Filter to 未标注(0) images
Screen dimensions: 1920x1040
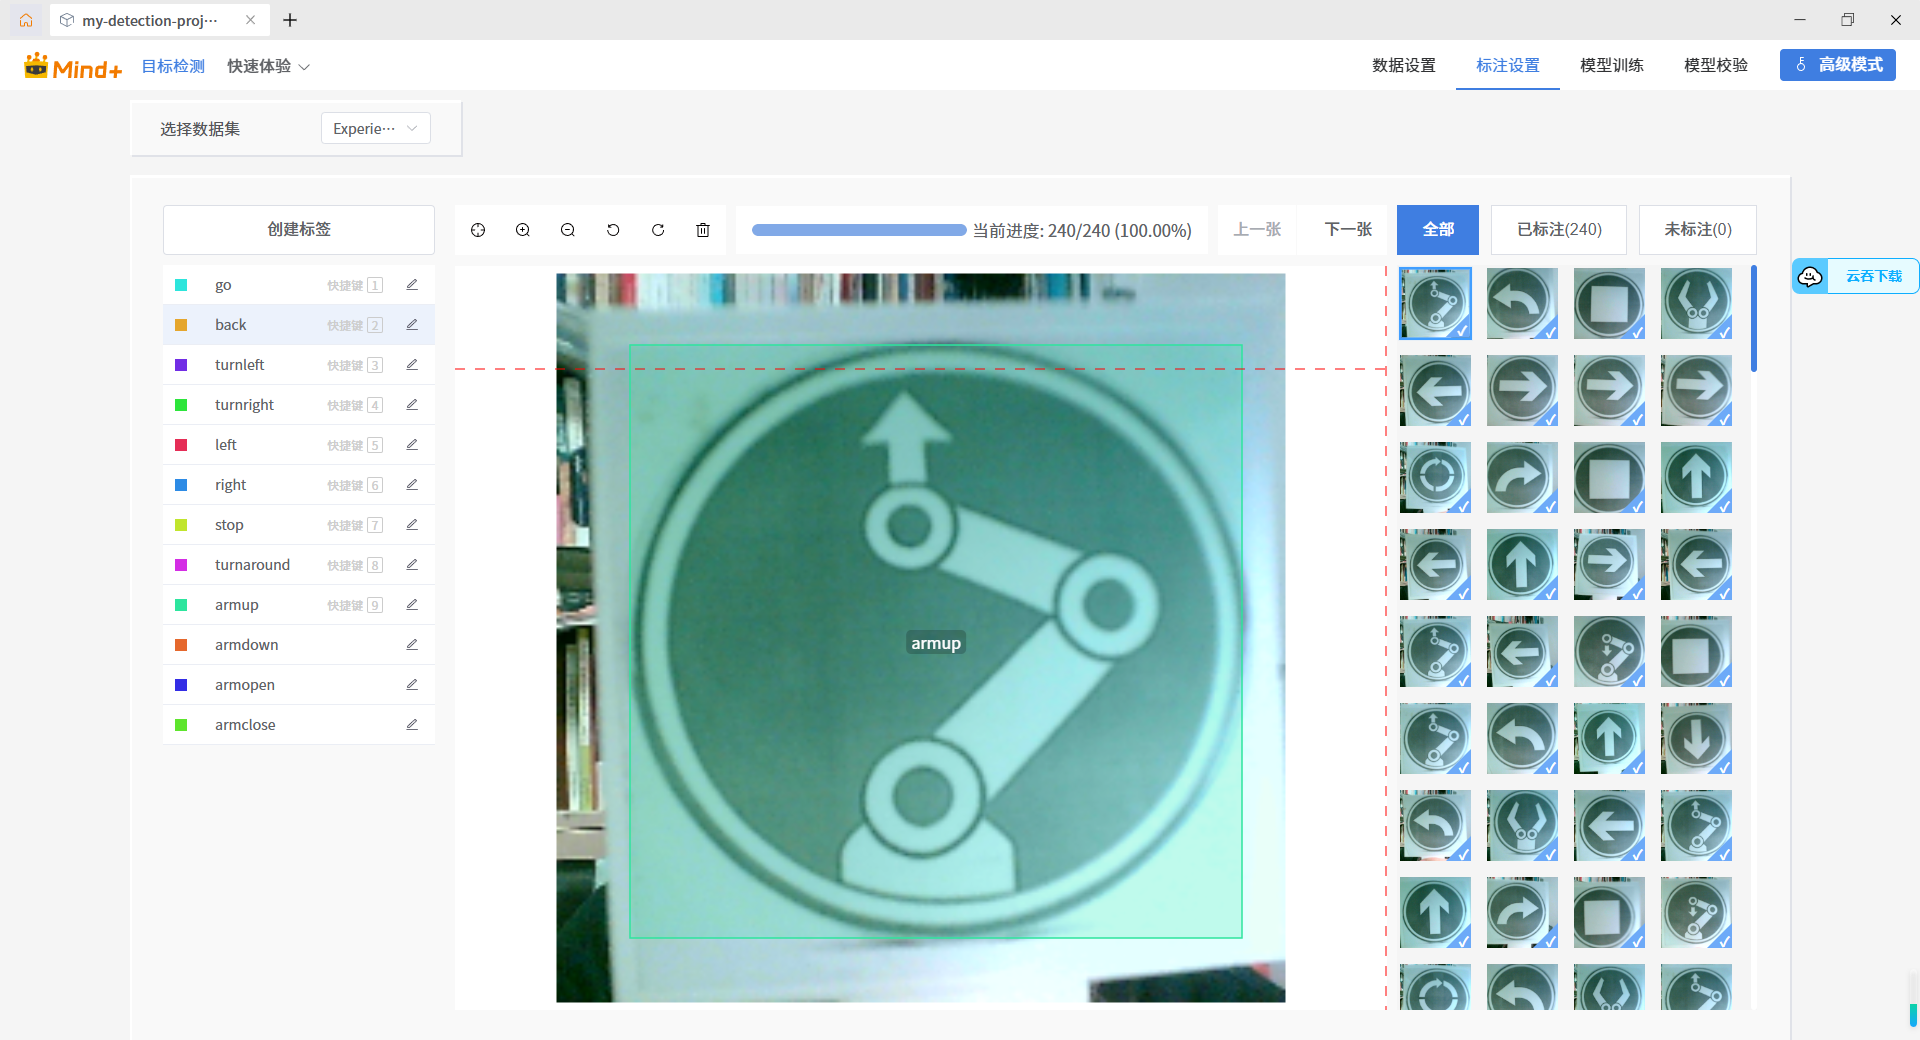(x=1697, y=230)
